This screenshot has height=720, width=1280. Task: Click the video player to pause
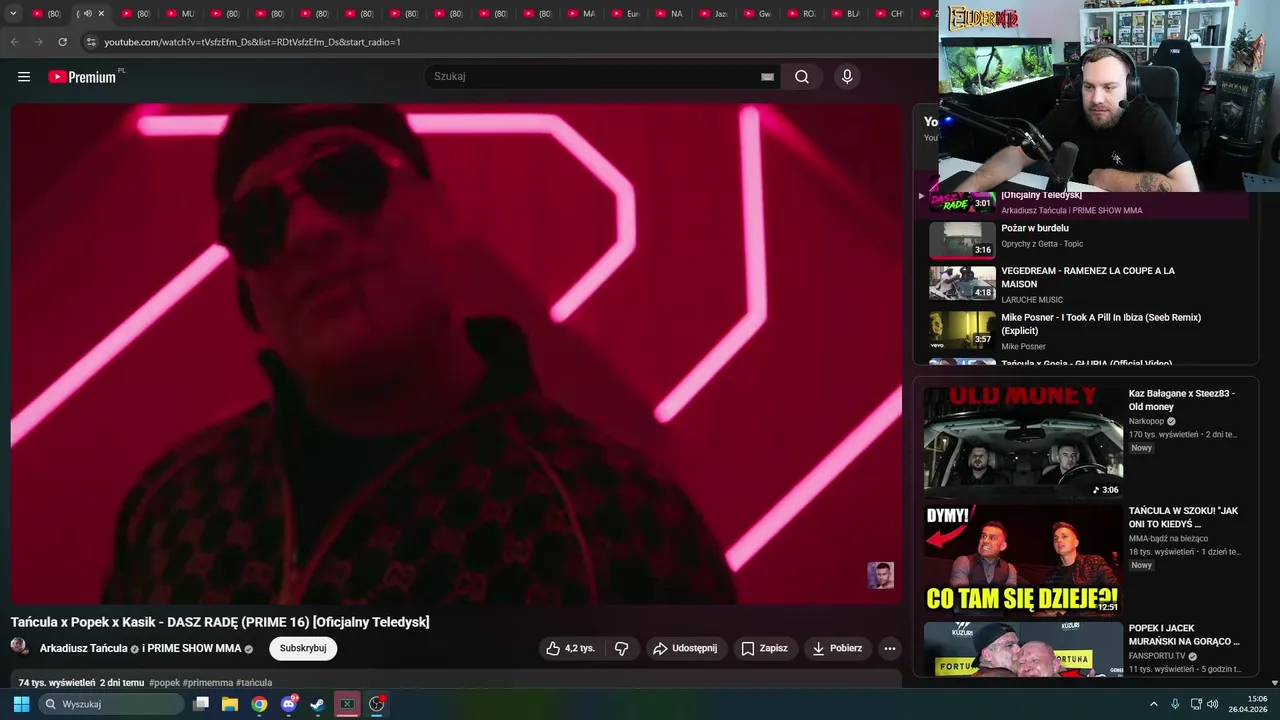tap(456, 353)
